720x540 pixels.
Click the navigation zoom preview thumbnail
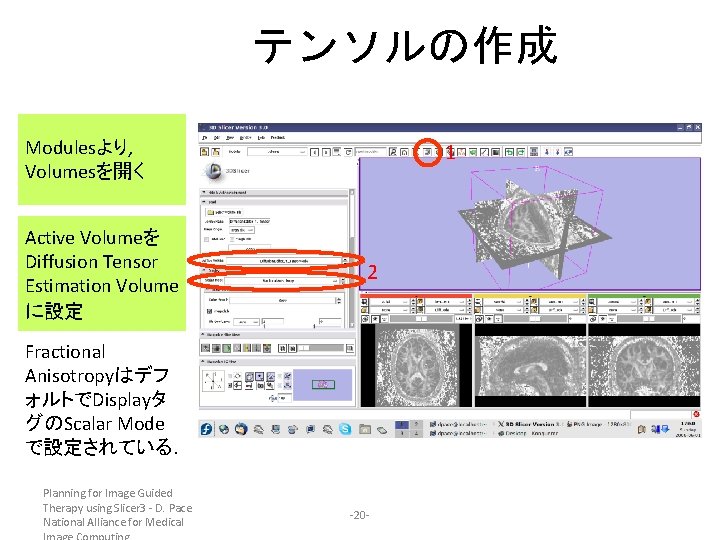[x=323, y=384]
